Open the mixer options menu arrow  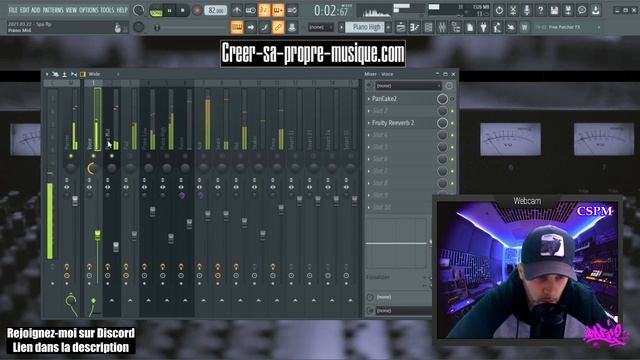[x=47, y=74]
